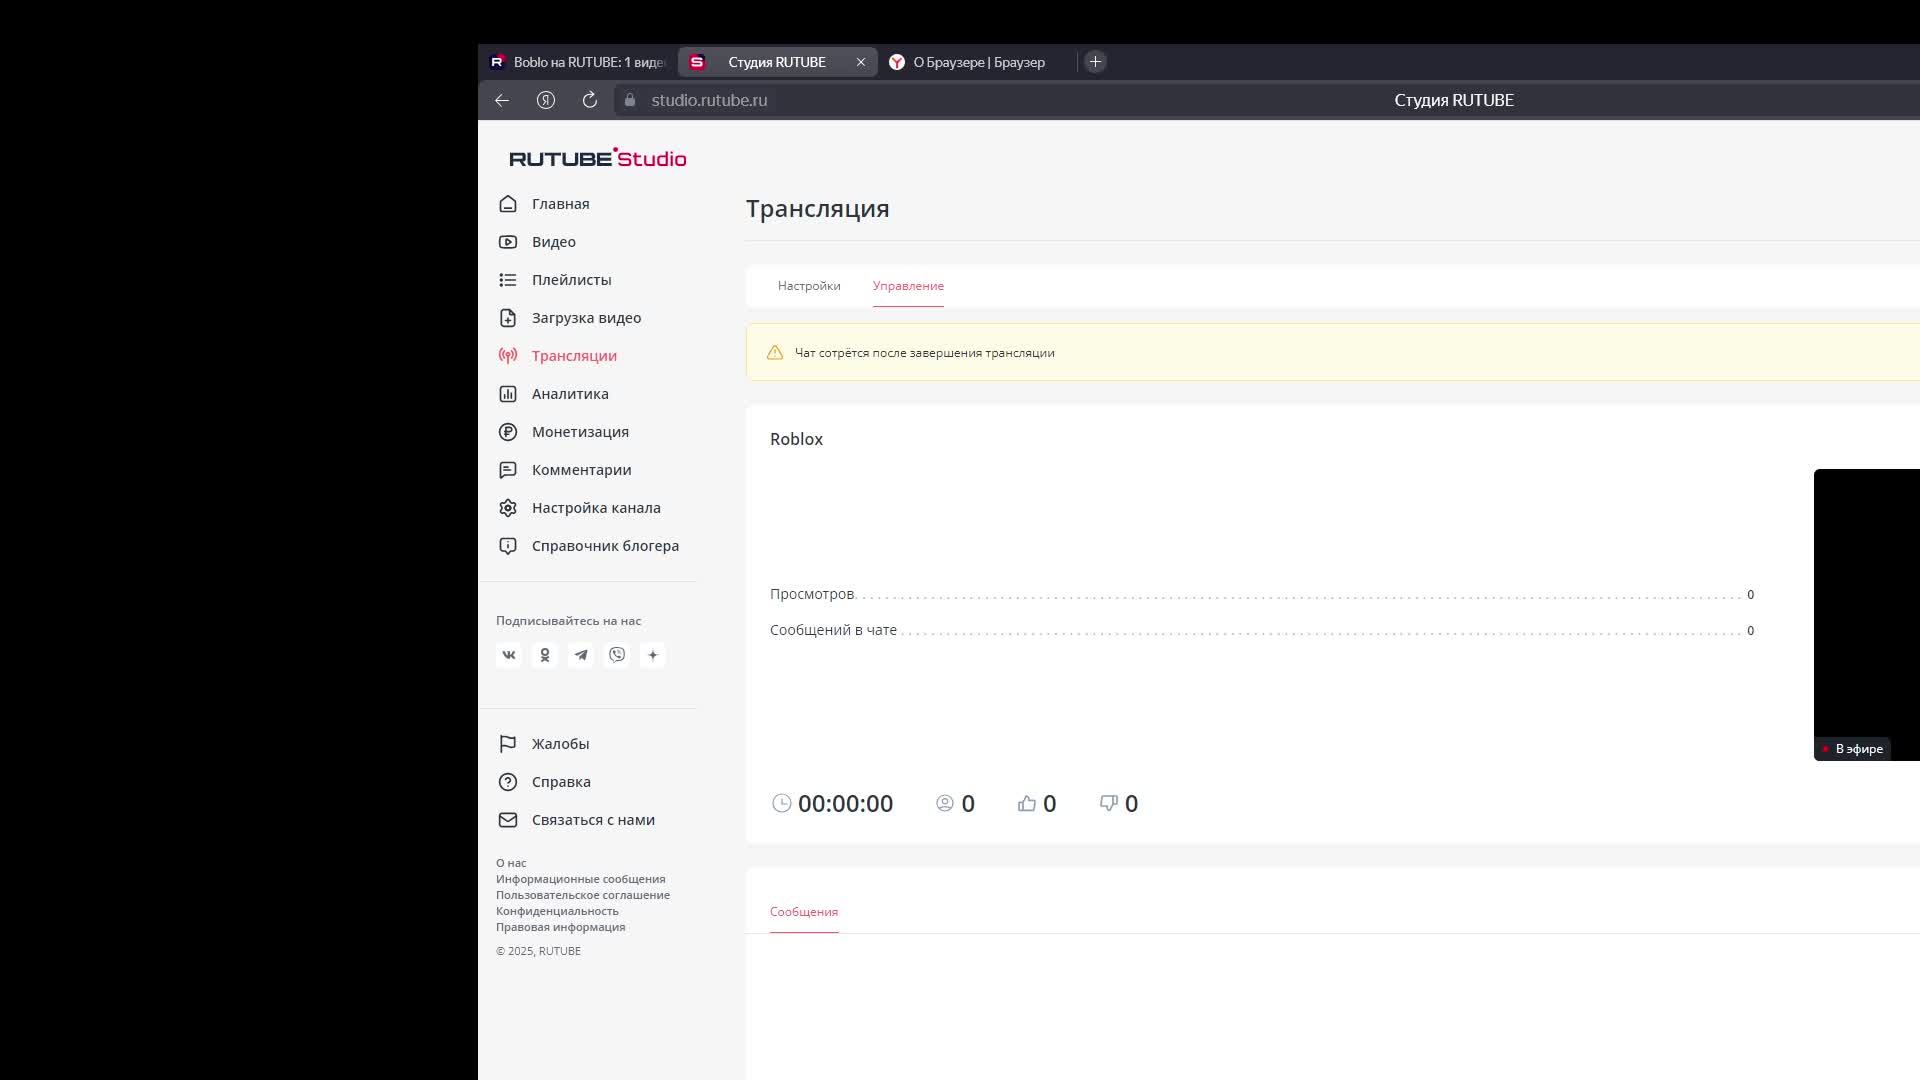Switch to Boblo на RUTUBE browser tab
This screenshot has height=1080, width=1920.
[x=578, y=62]
